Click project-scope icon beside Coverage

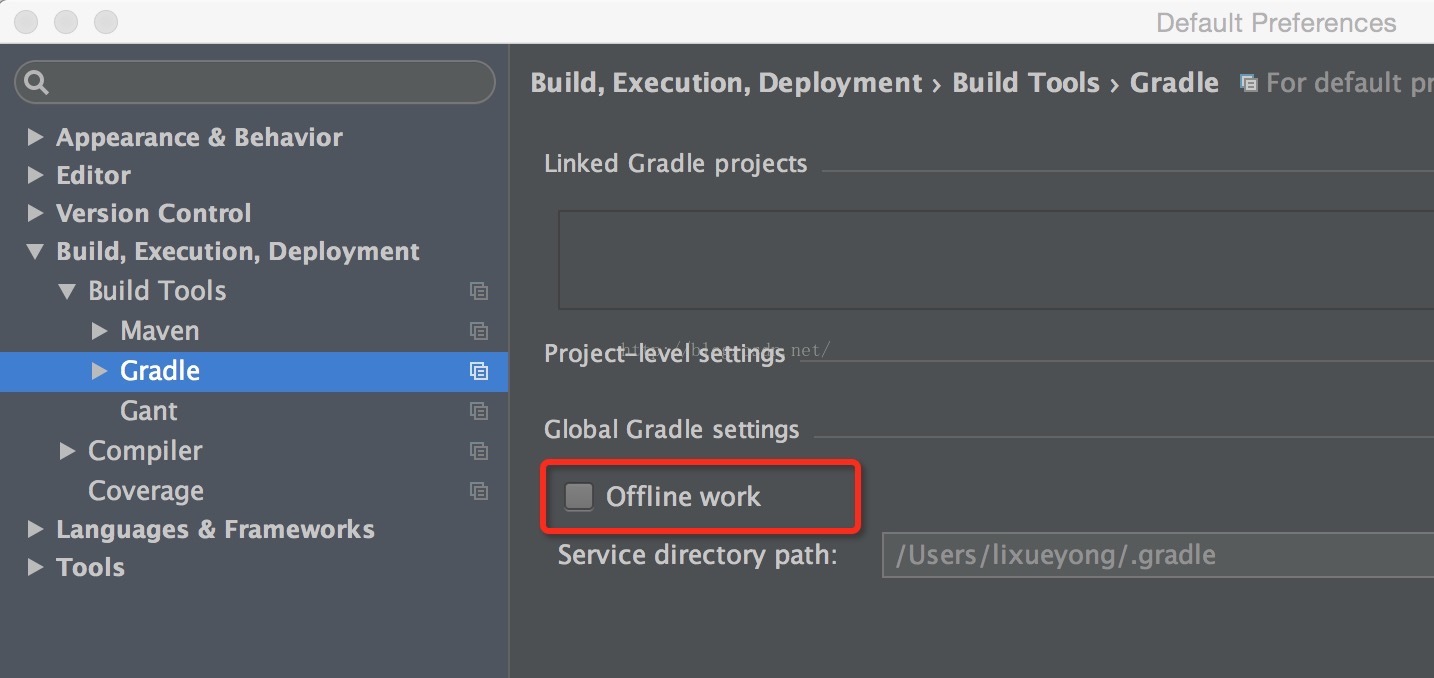coord(479,491)
